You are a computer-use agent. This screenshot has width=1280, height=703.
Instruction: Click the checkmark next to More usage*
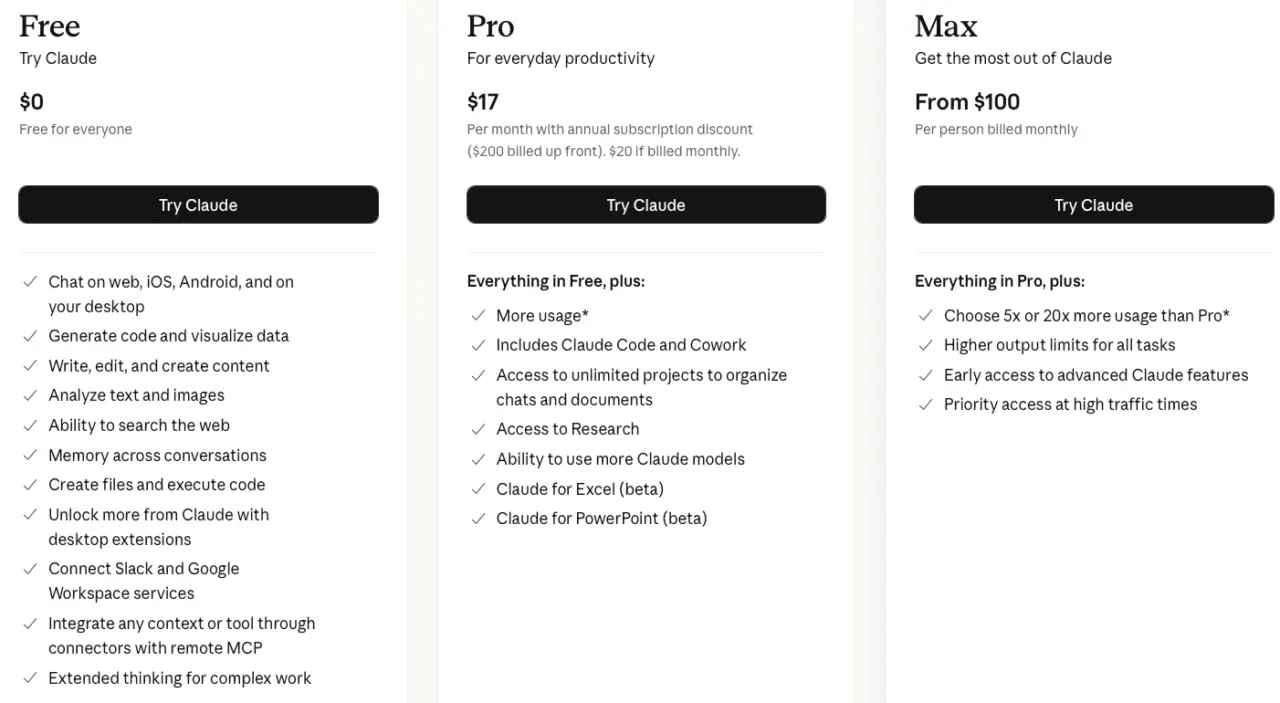click(478, 316)
